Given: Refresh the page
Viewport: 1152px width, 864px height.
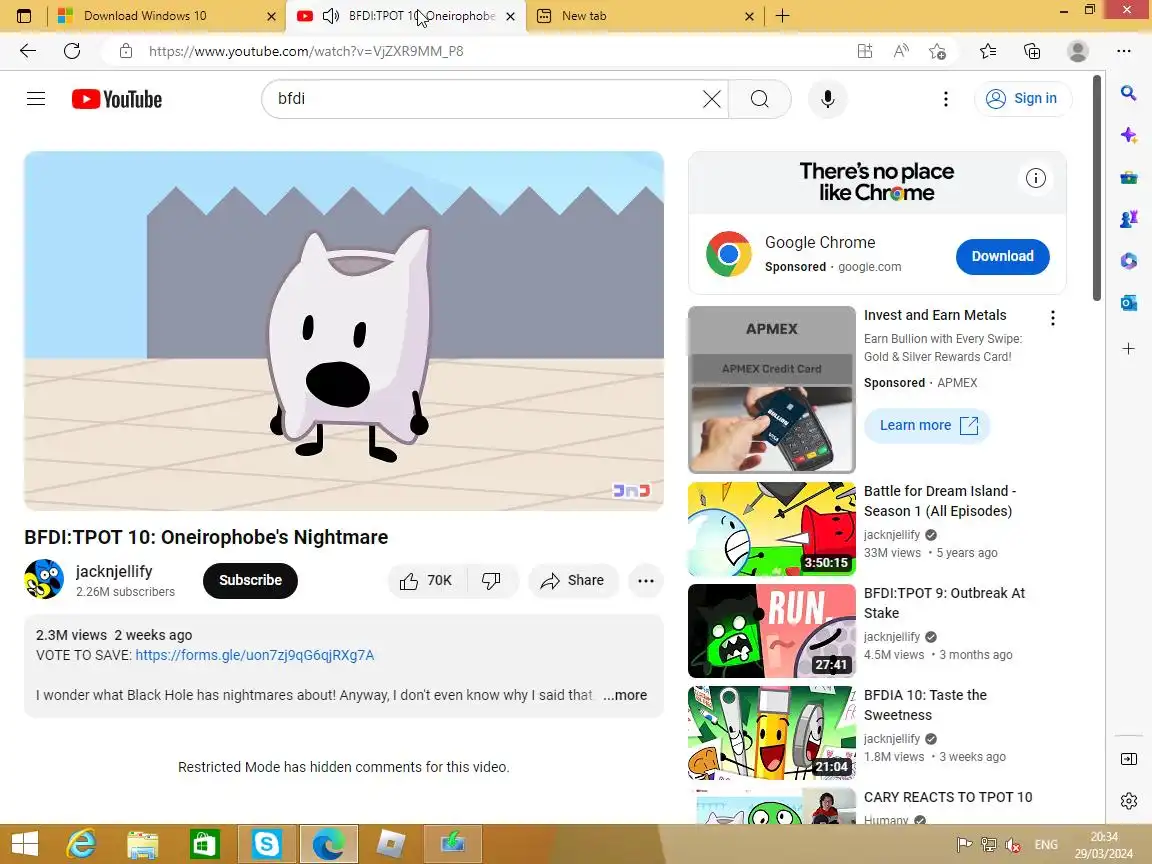Looking at the screenshot, I should pyautogui.click(x=72, y=51).
